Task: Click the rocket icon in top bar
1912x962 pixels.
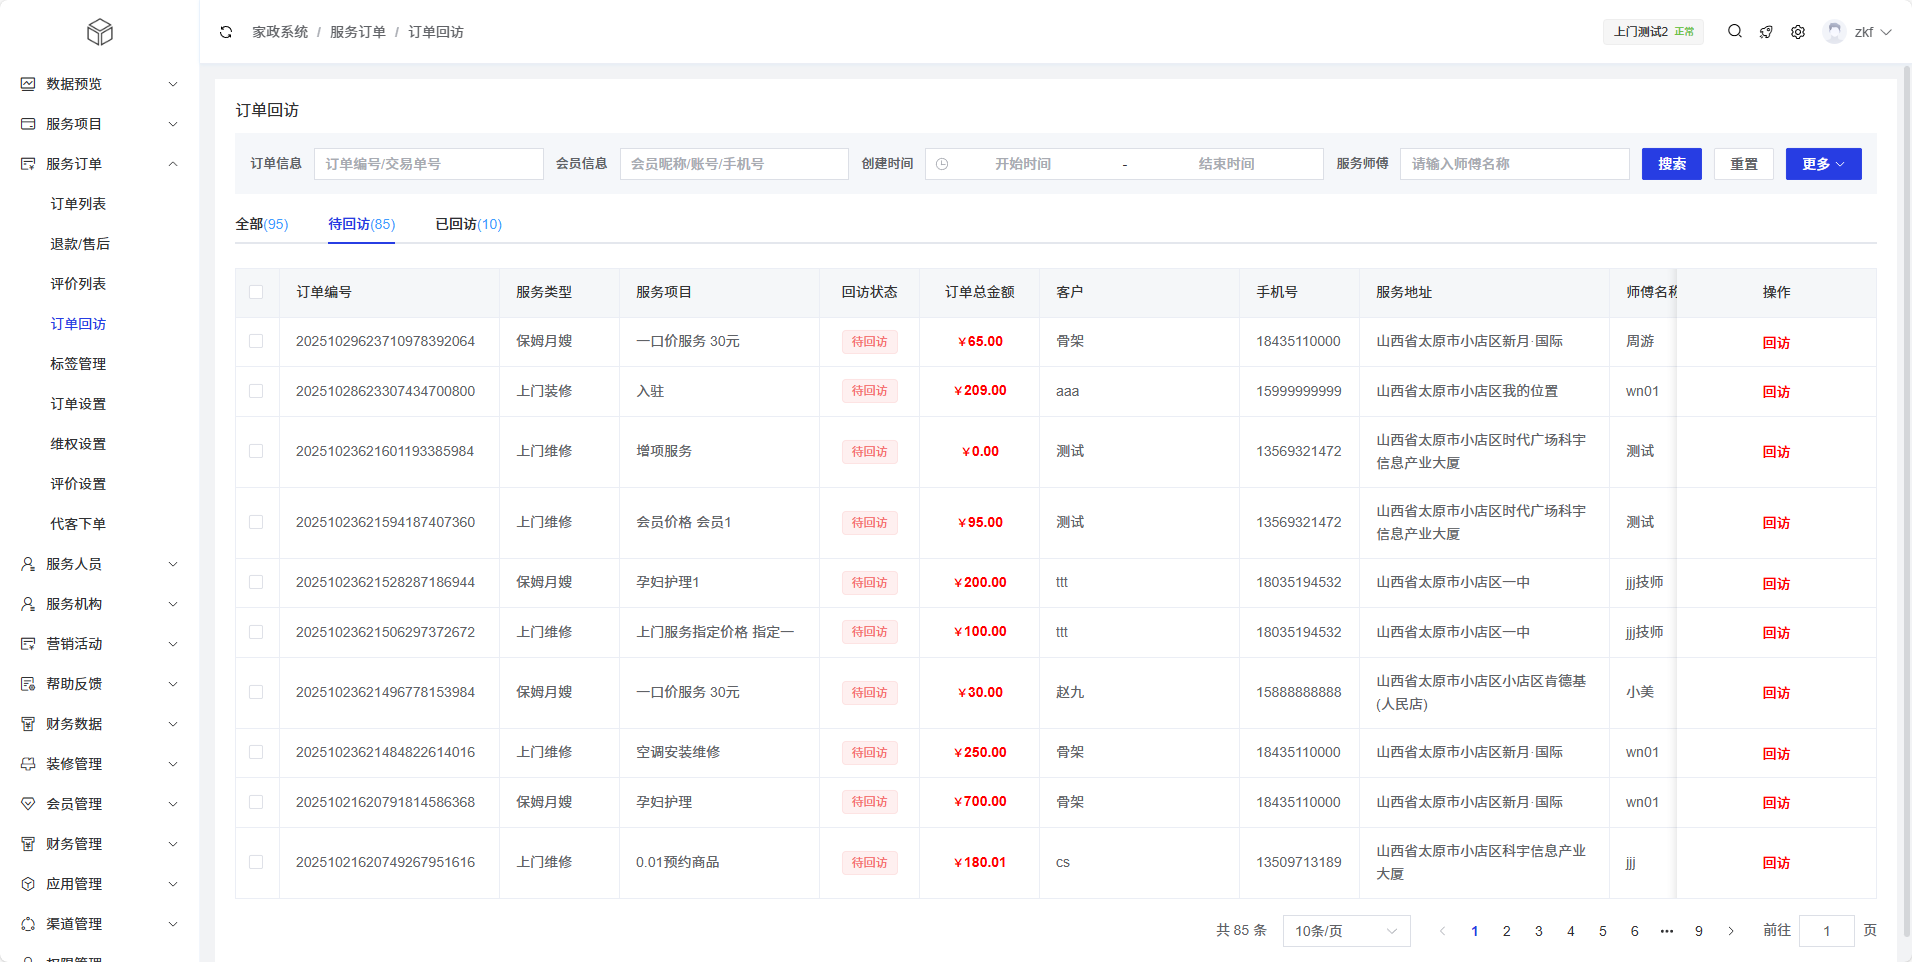Action: click(1766, 32)
